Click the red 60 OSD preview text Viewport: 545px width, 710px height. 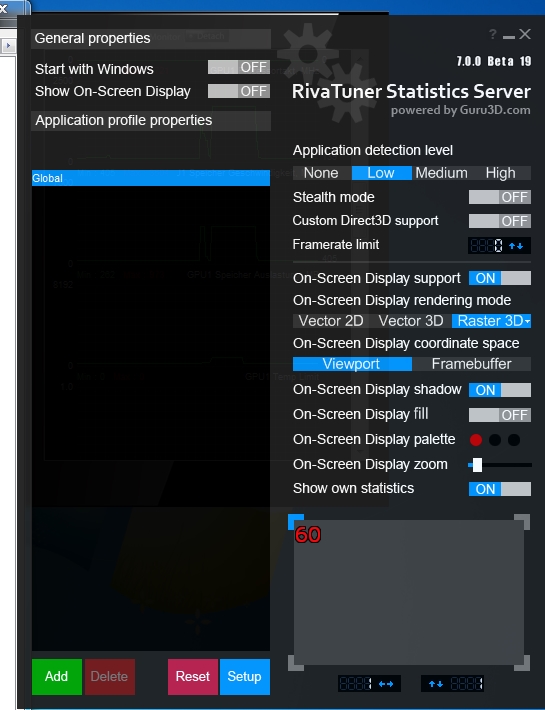308,535
